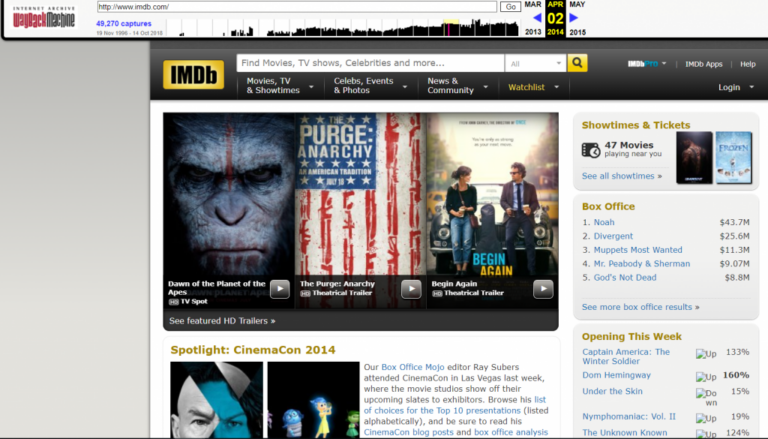The width and height of the screenshot is (768, 439).
Task: Open The Unknown Known link
Action: tap(624, 433)
